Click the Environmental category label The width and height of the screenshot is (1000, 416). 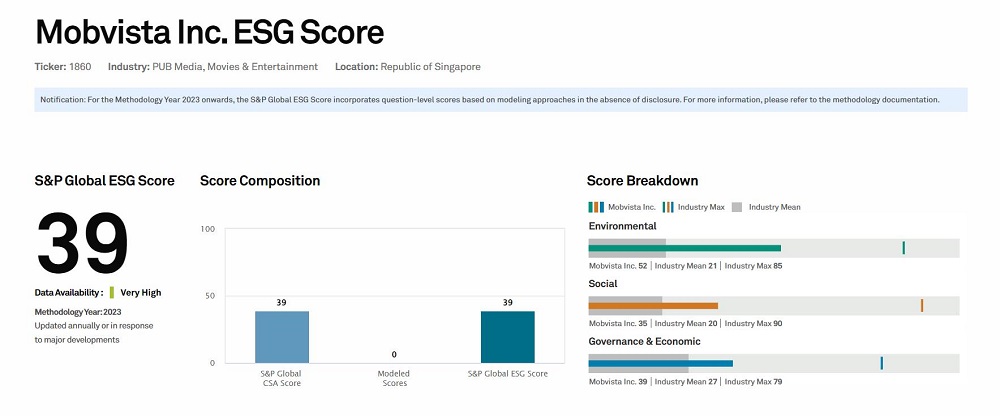(x=622, y=226)
